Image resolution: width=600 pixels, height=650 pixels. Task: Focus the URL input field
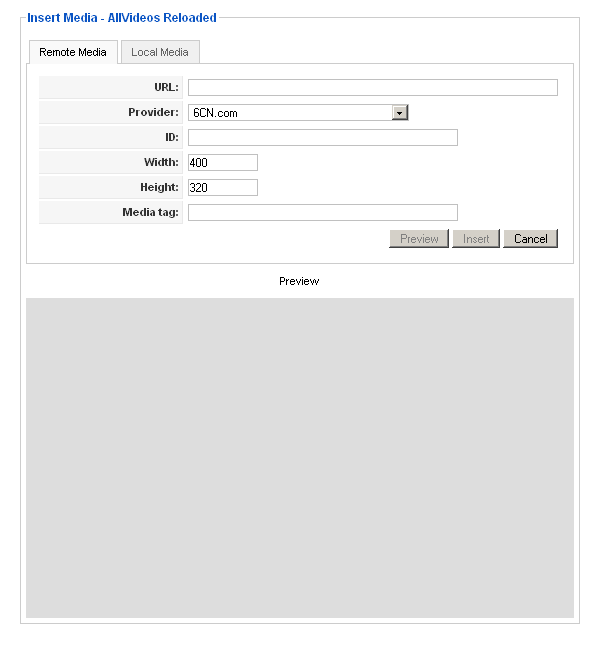point(372,87)
